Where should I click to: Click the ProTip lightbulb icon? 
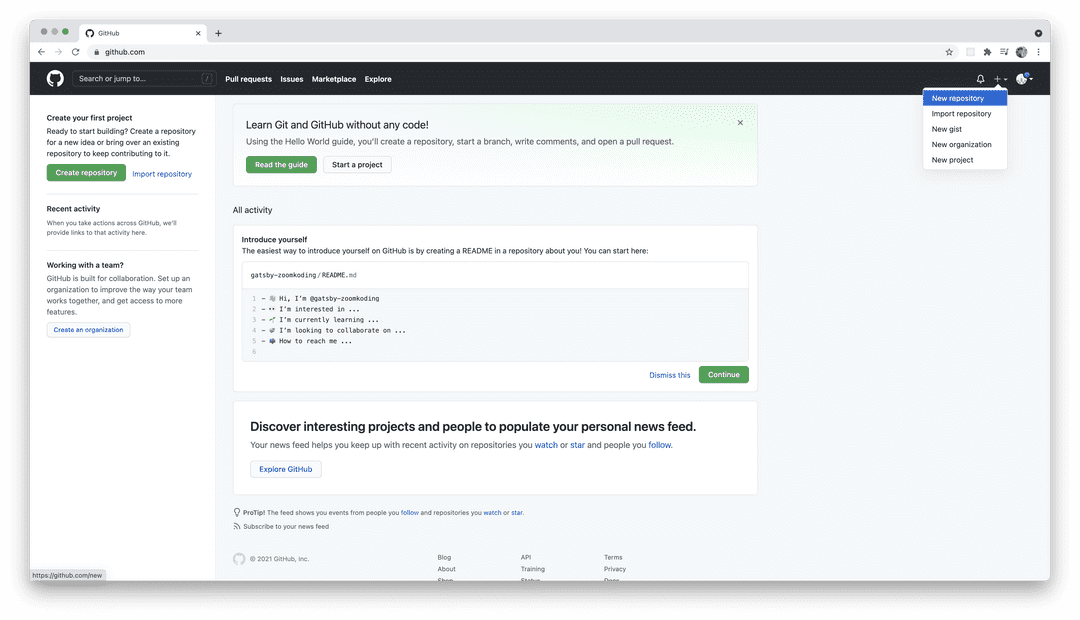[x=237, y=513]
